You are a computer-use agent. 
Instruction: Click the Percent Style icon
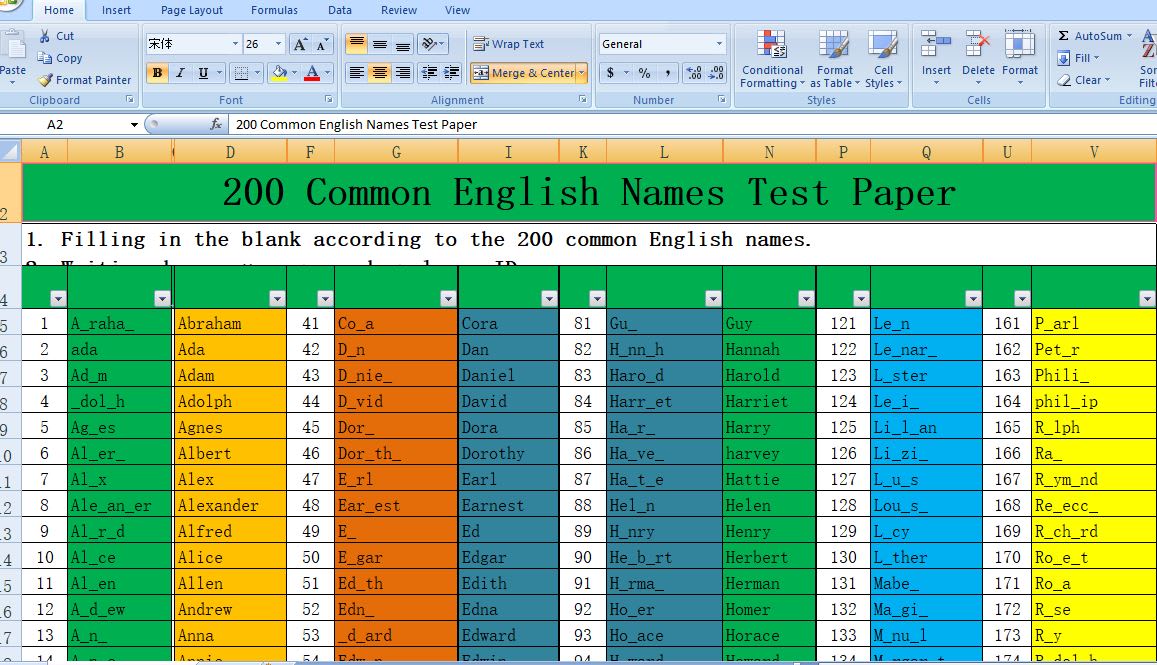click(645, 72)
